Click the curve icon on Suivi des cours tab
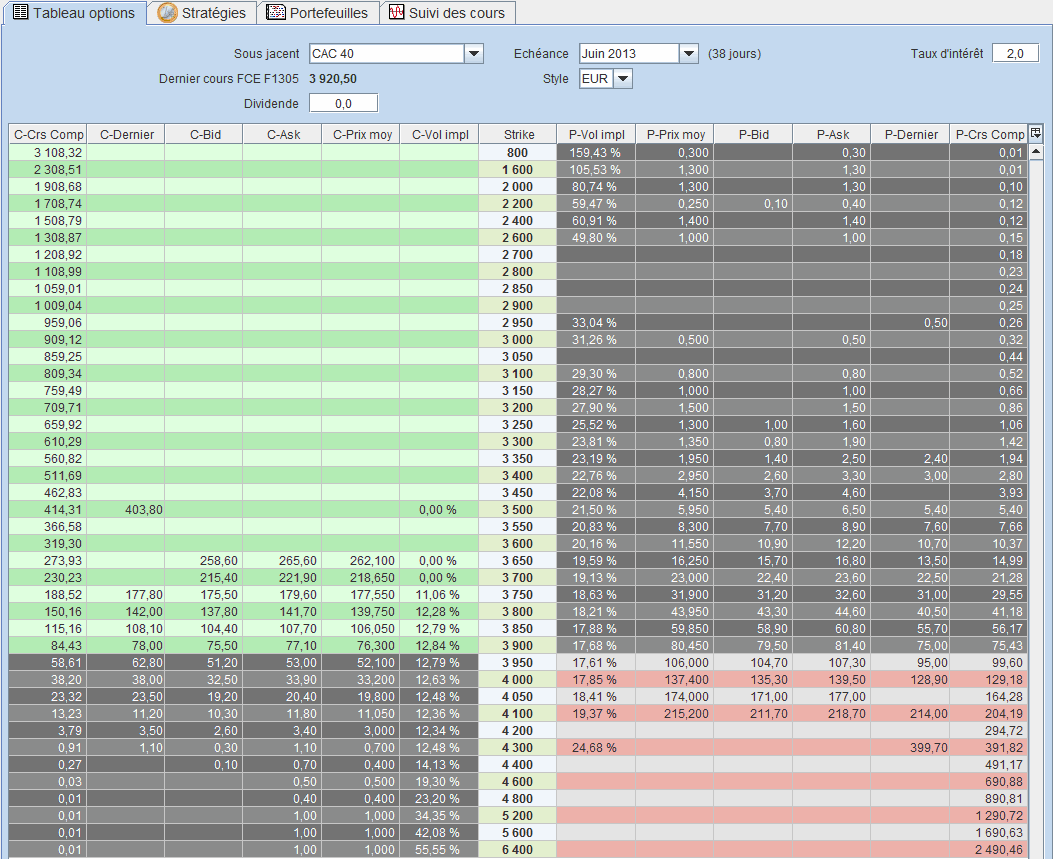 [x=395, y=13]
